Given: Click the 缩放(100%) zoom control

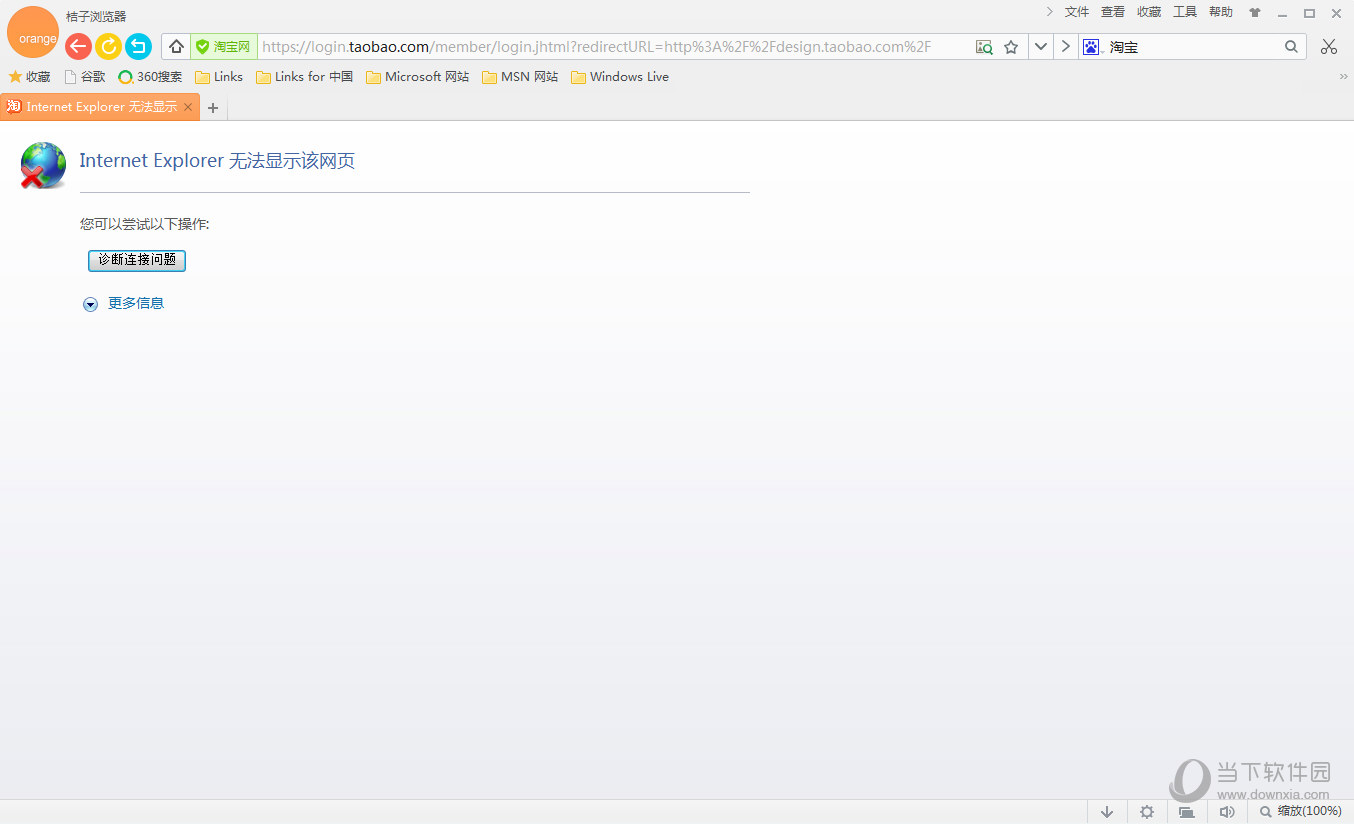Looking at the screenshot, I should pos(1300,812).
